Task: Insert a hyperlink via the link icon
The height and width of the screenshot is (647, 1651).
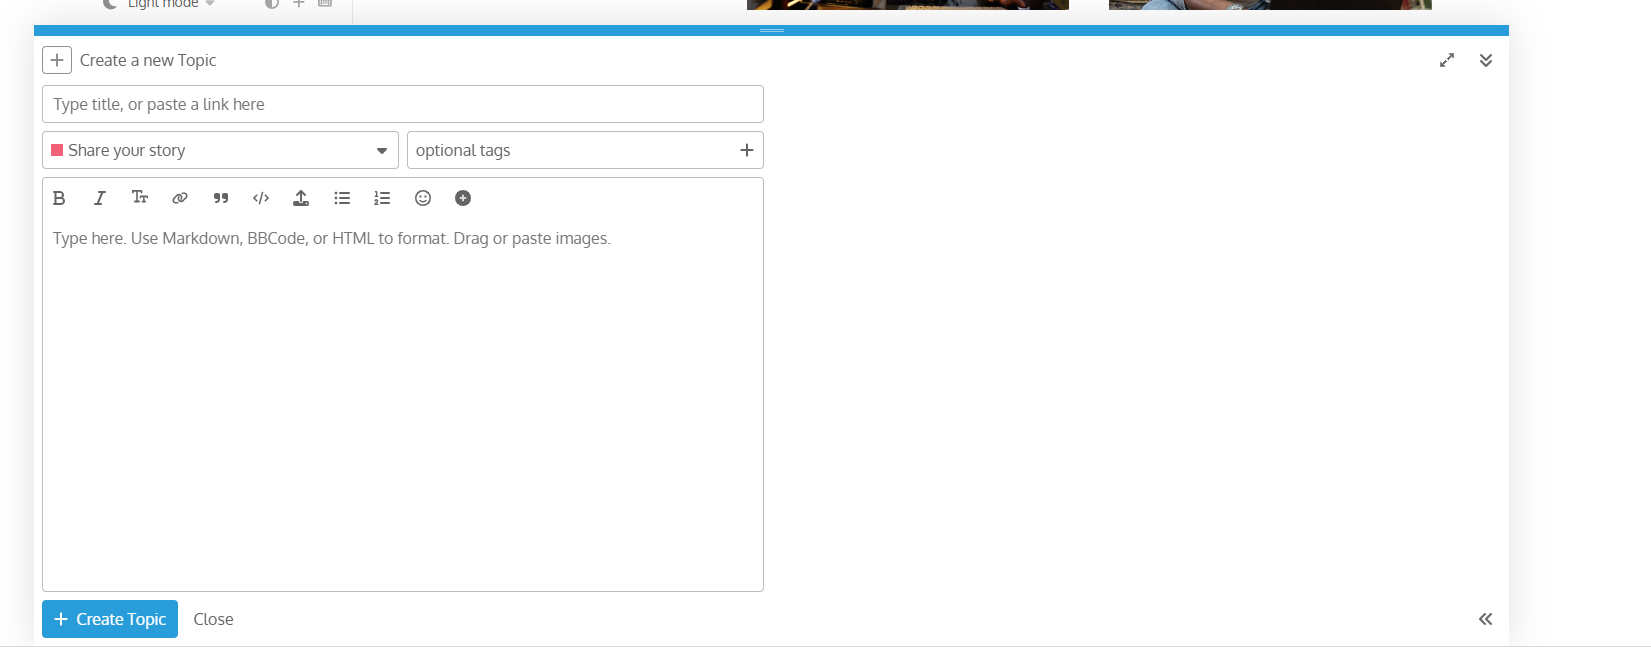Action: (x=180, y=198)
